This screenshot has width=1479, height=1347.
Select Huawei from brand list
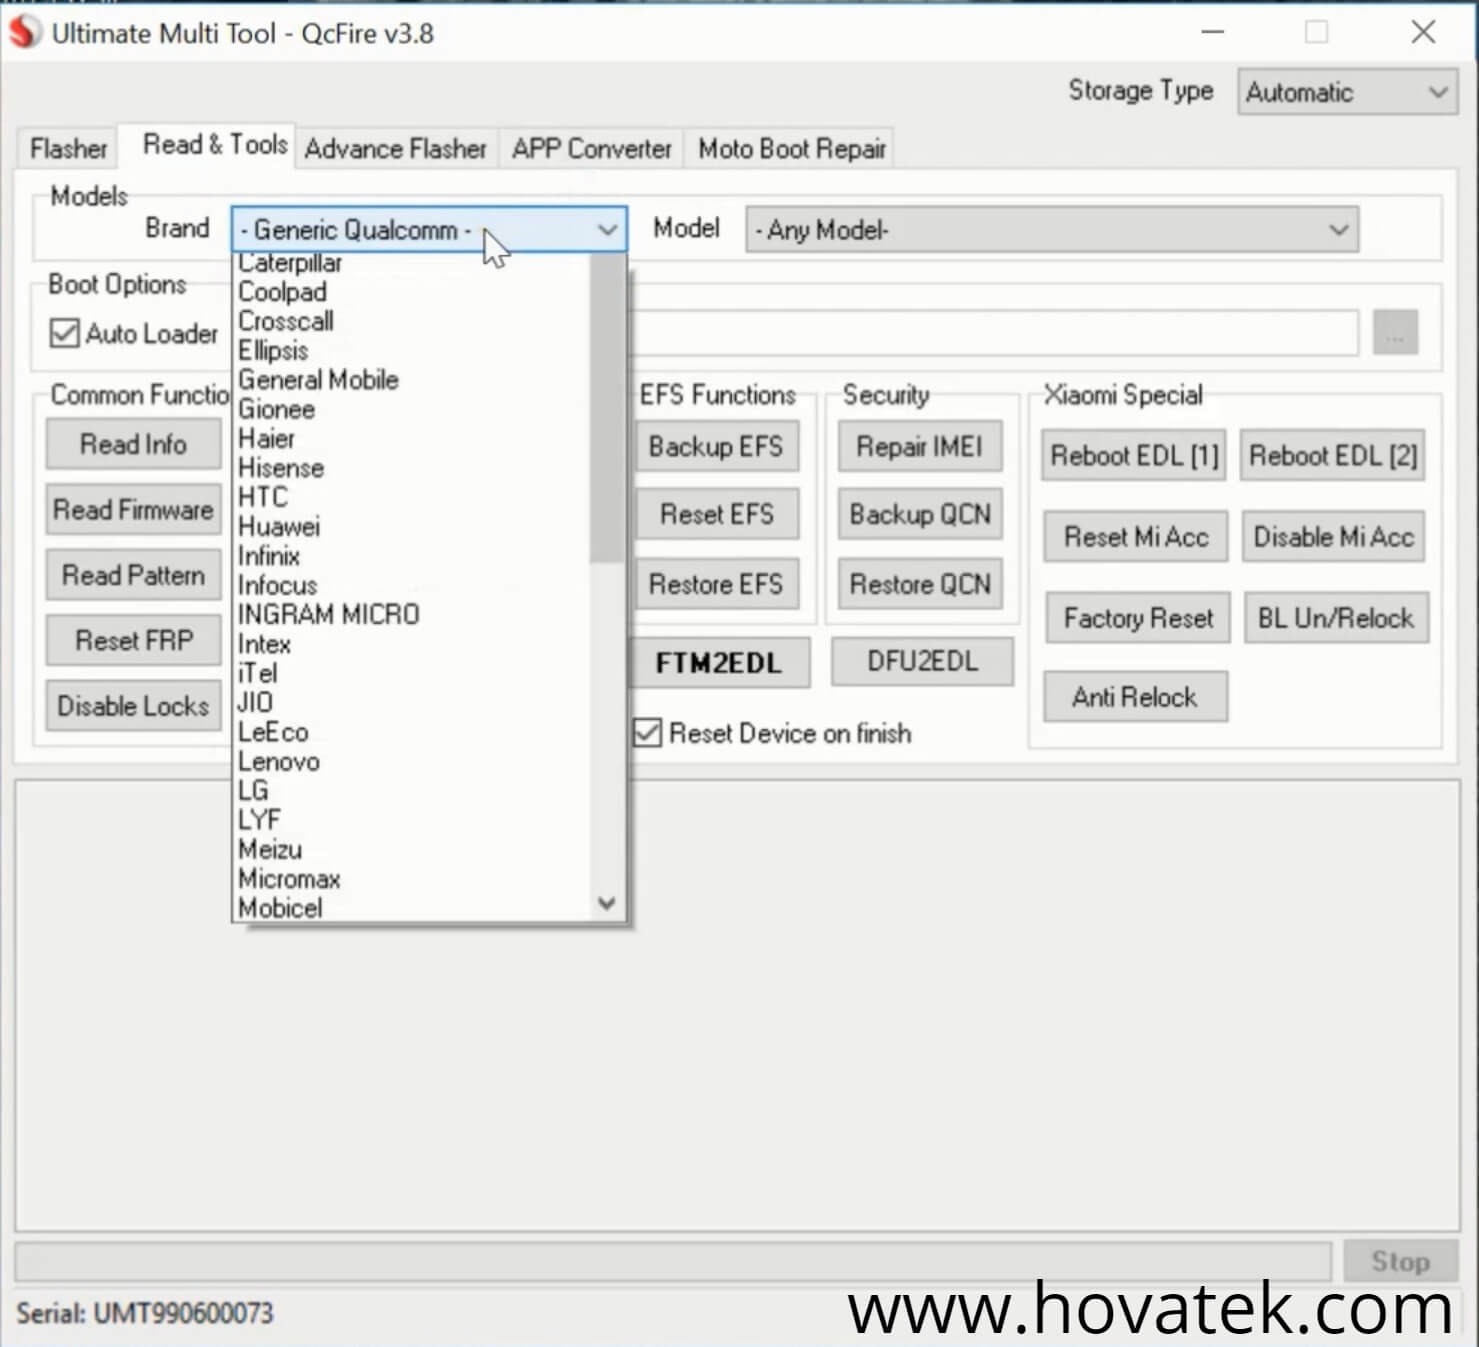(412, 527)
